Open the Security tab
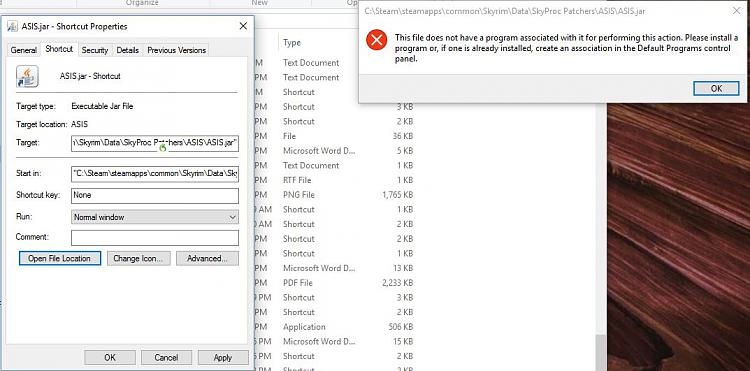The height and width of the screenshot is (371, 750). [95, 50]
